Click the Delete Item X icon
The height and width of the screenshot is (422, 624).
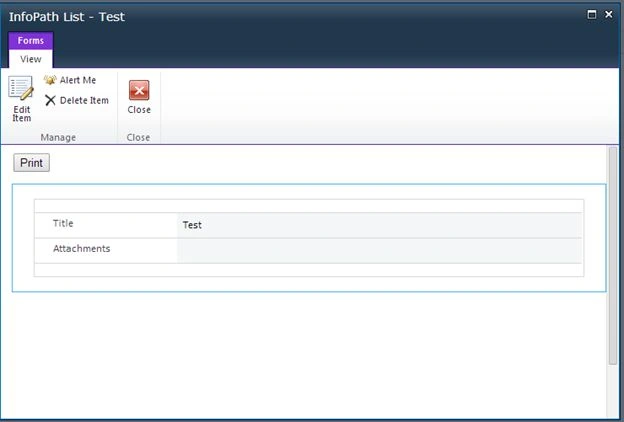point(50,100)
